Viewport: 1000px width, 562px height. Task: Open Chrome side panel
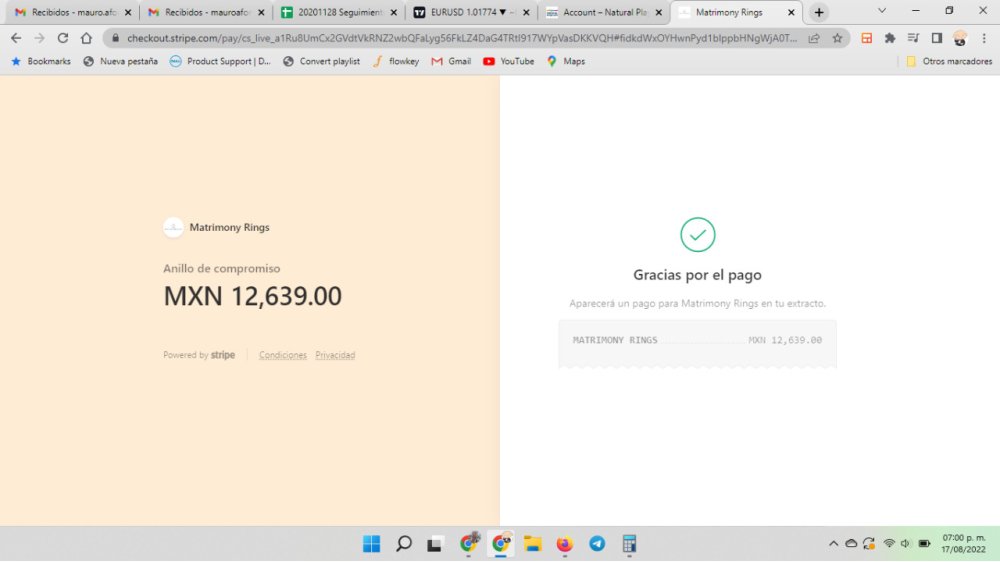(936, 38)
